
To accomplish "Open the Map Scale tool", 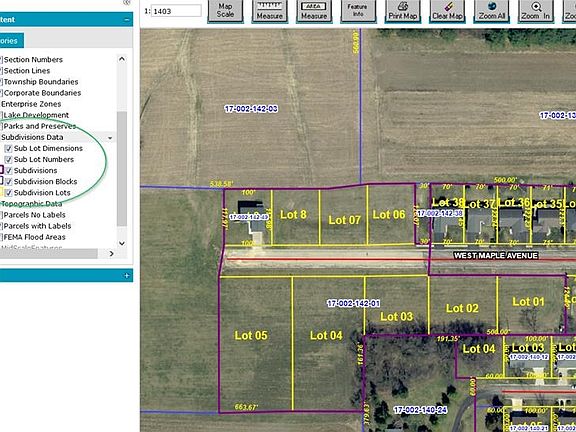I will point(225,11).
